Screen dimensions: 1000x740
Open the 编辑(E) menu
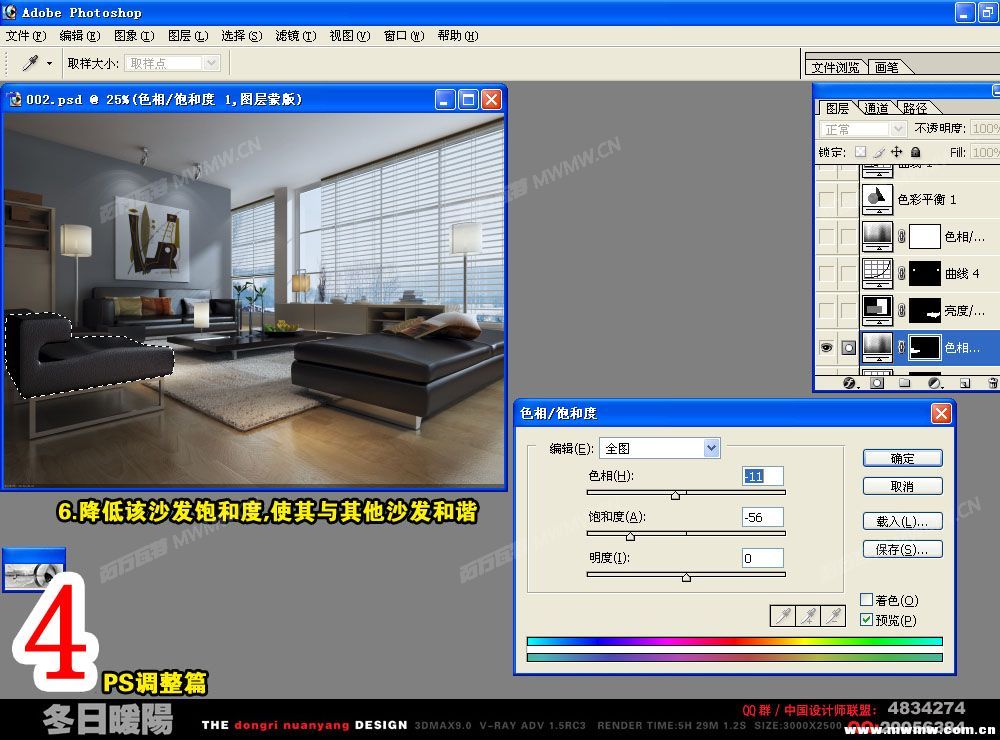[x=80, y=36]
